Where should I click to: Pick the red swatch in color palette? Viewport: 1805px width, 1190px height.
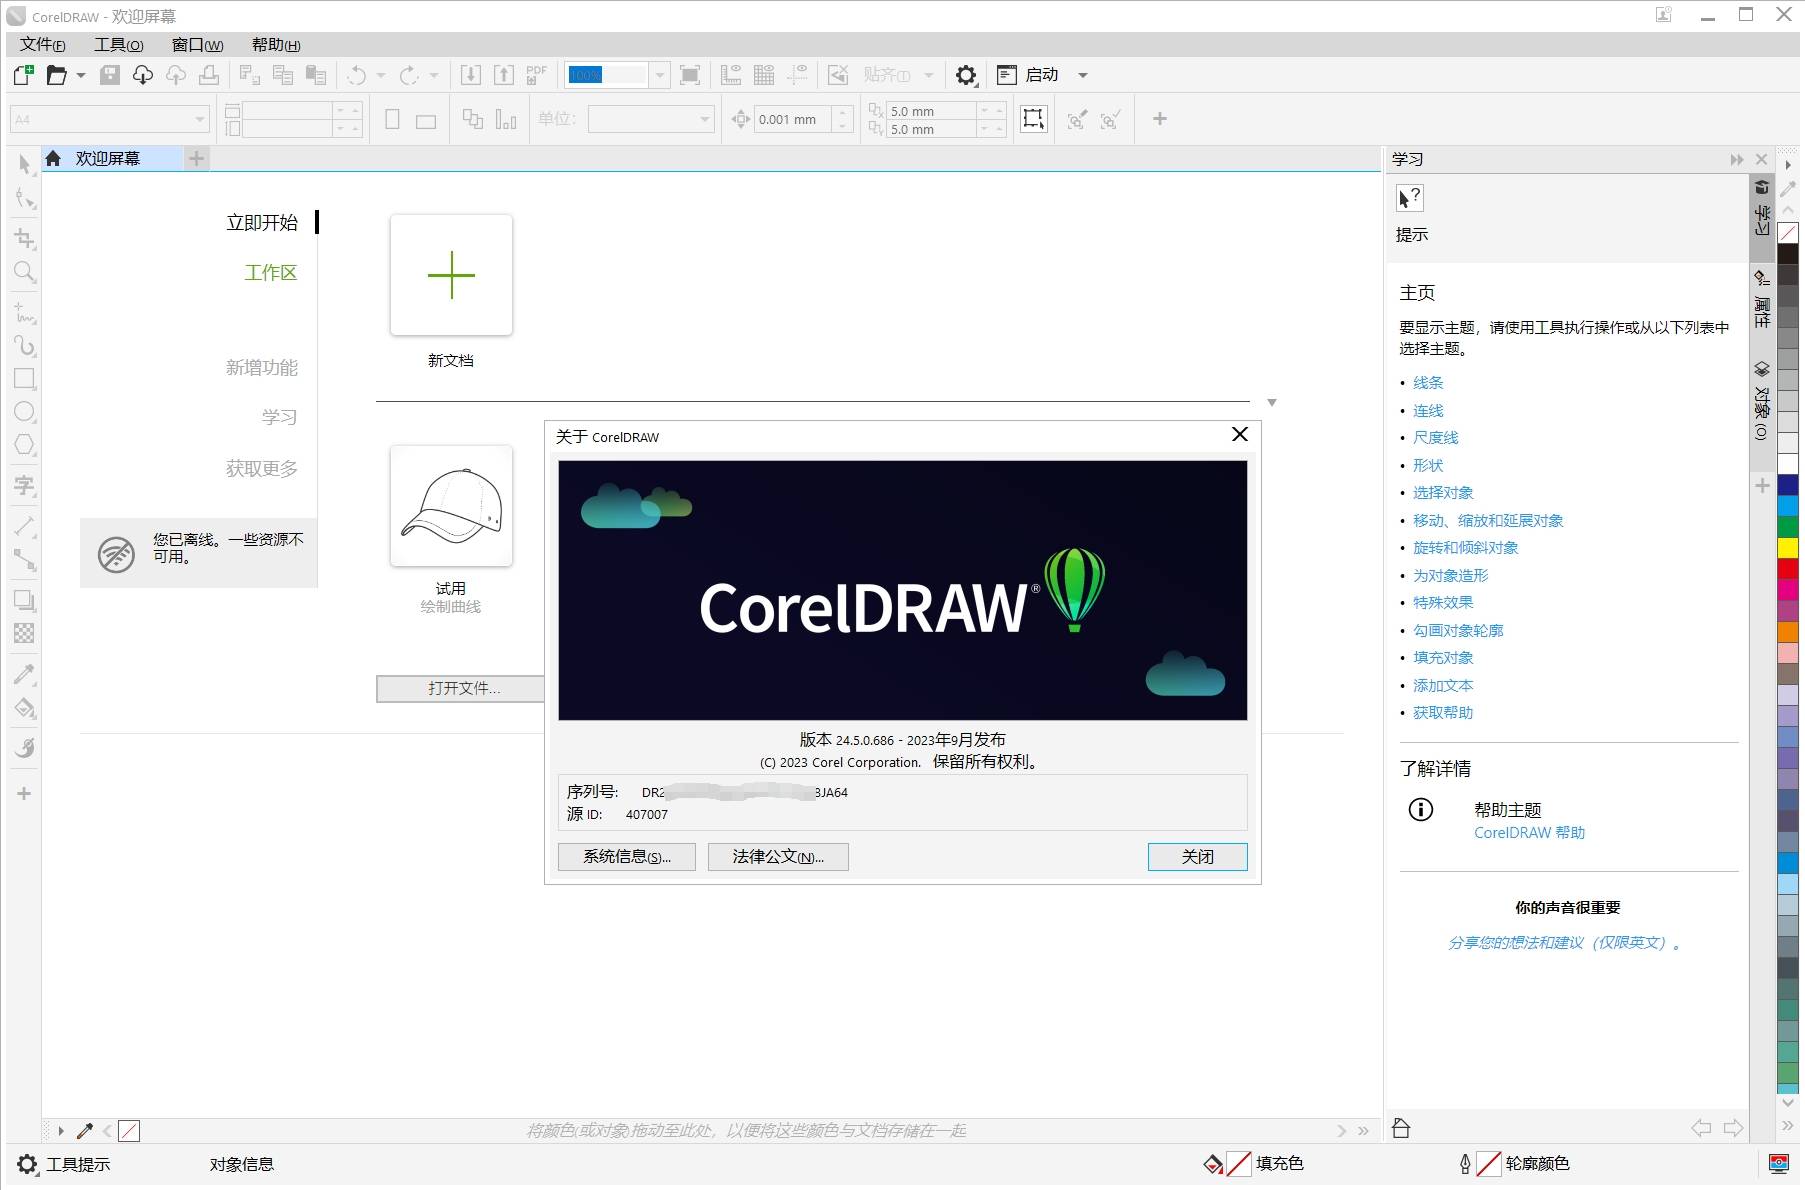click(x=1787, y=569)
